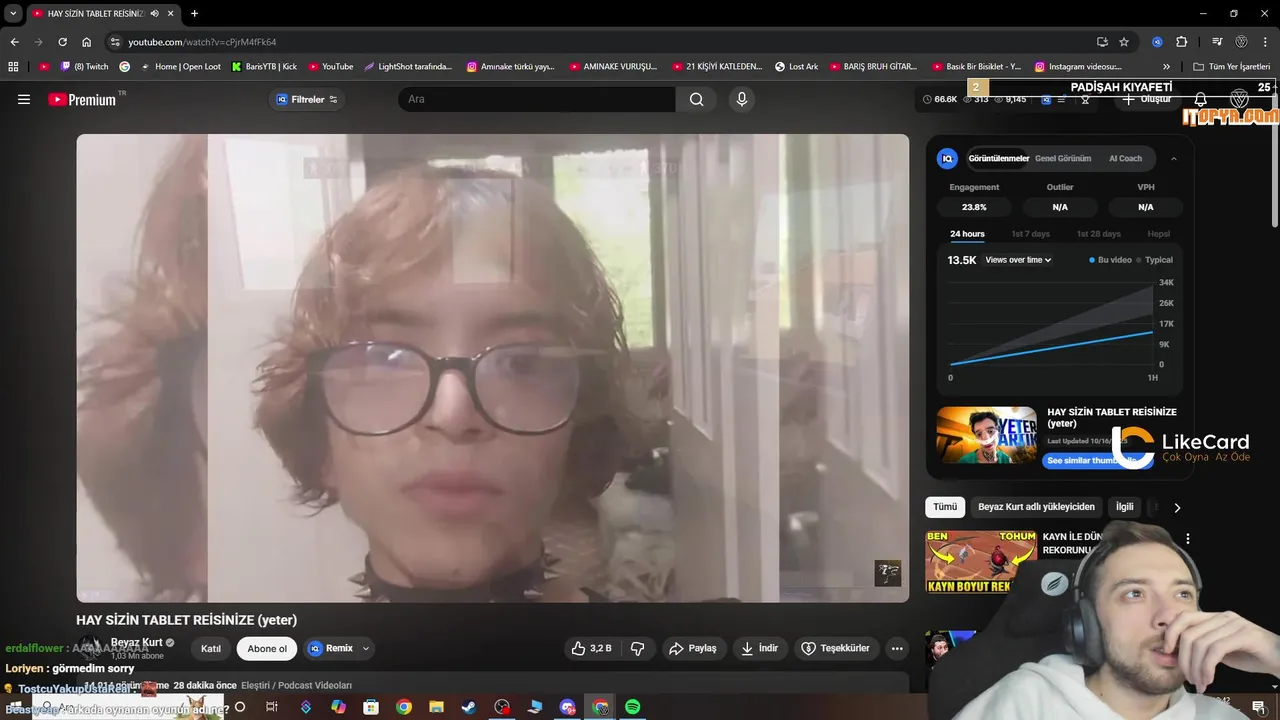Open Spotify from the taskbar
The image size is (1280, 720).
[633, 707]
